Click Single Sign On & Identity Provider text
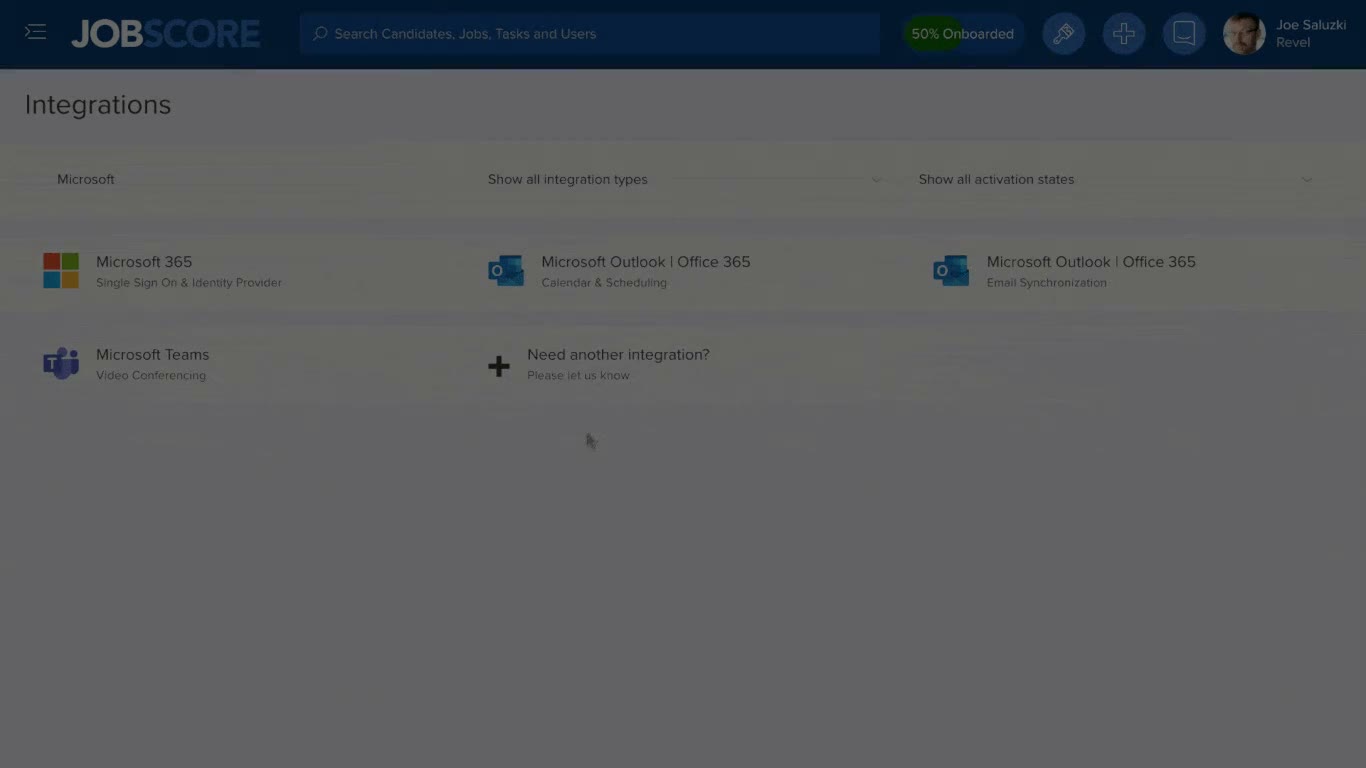The width and height of the screenshot is (1366, 768). (x=189, y=283)
